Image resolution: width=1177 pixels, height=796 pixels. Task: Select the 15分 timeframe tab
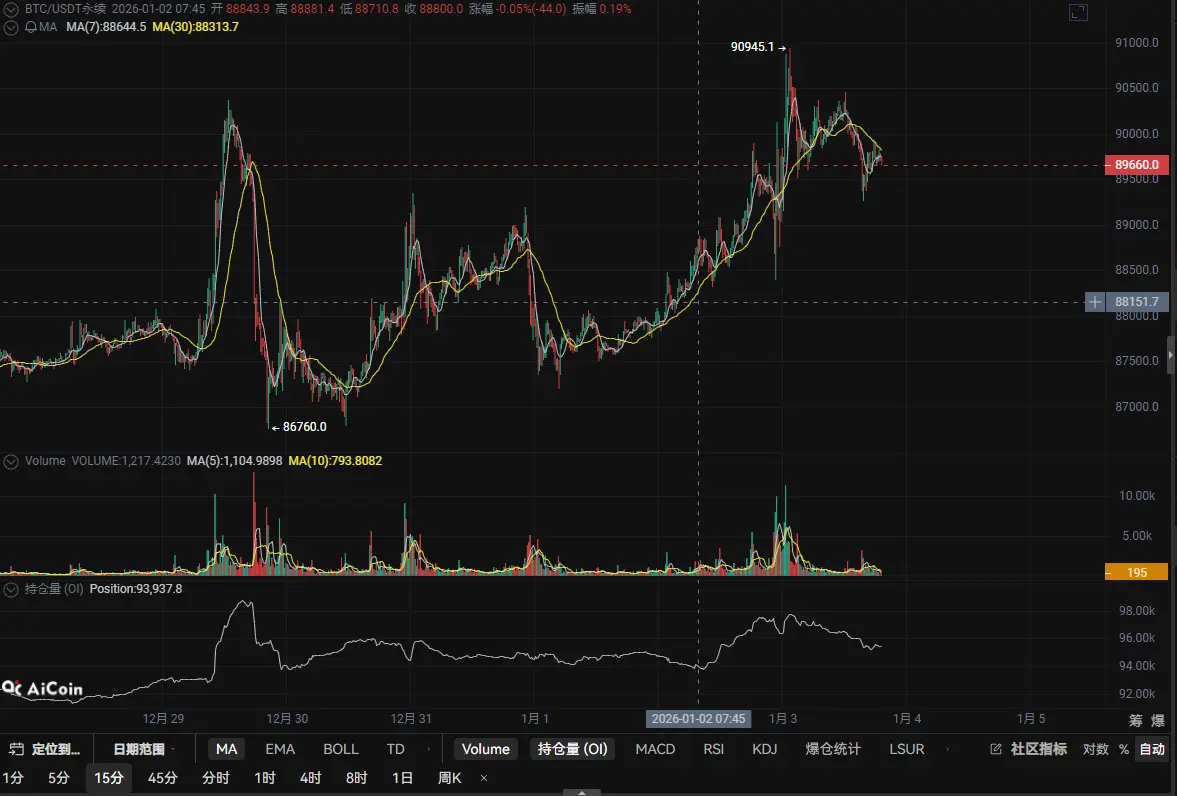coord(109,778)
